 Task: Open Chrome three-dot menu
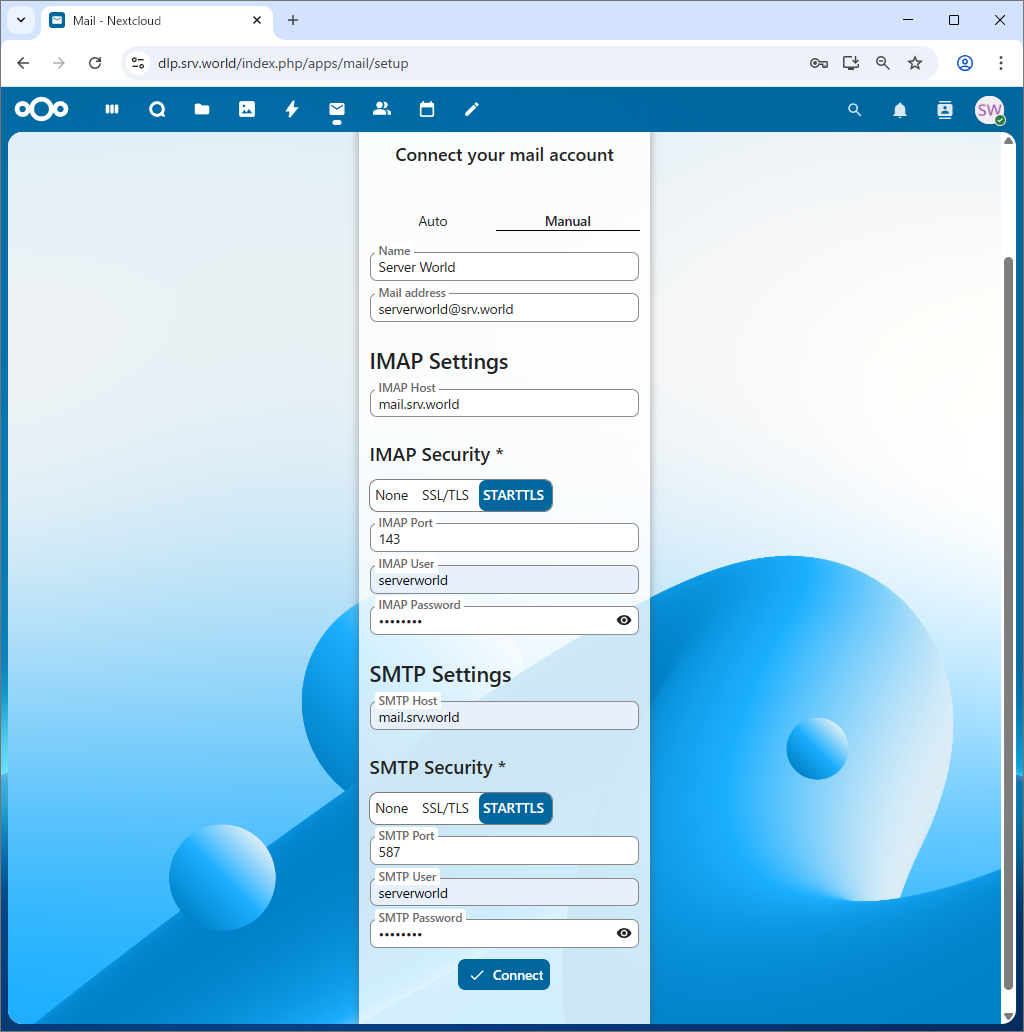point(1001,63)
